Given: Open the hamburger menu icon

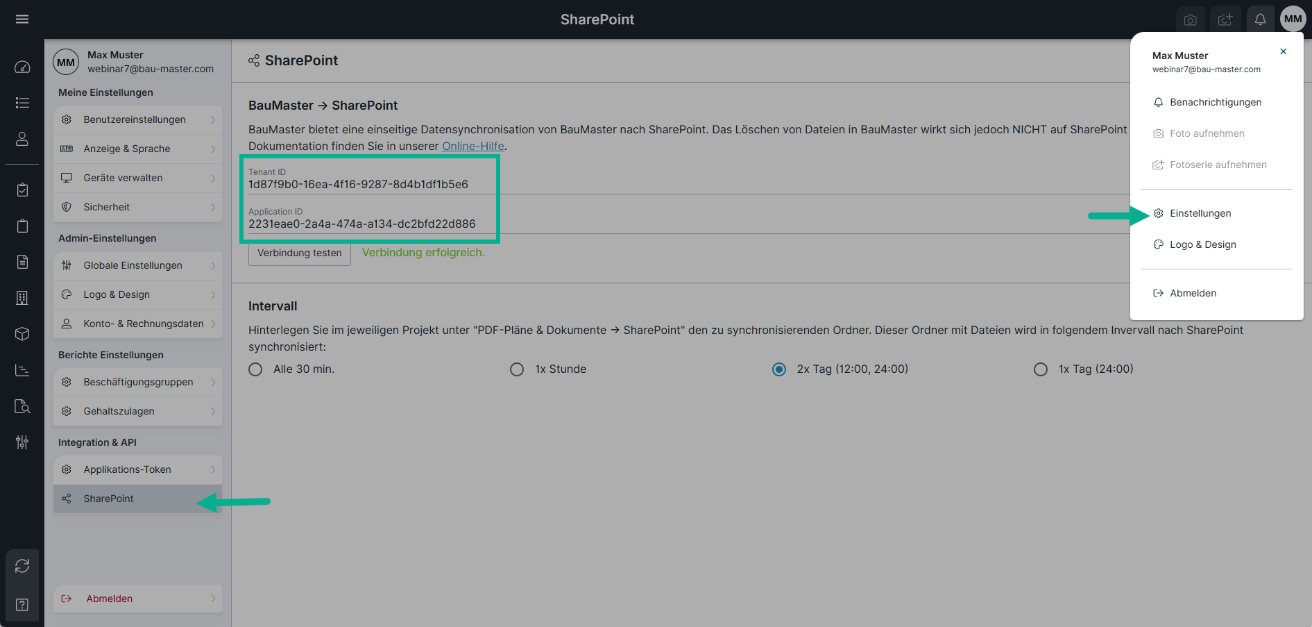Looking at the screenshot, I should pyautogui.click(x=22, y=19).
